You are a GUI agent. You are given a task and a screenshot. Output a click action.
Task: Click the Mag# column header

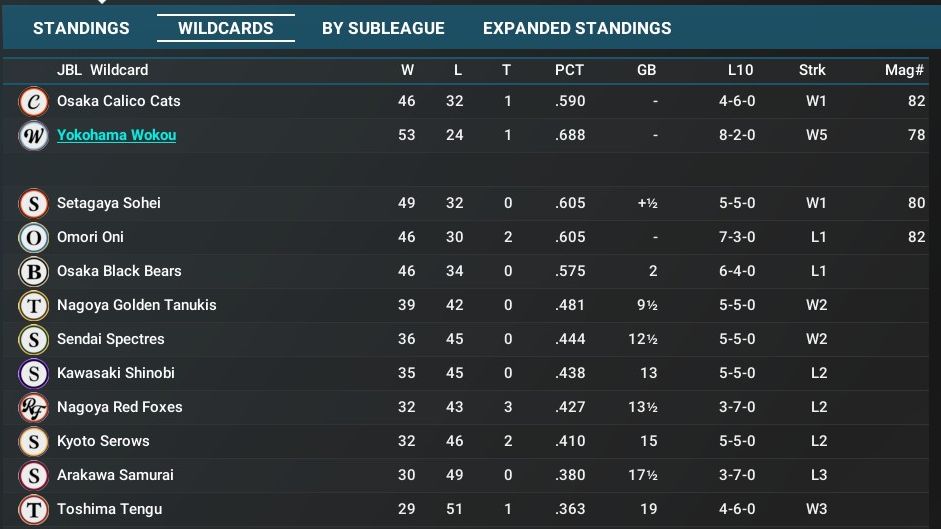point(905,70)
